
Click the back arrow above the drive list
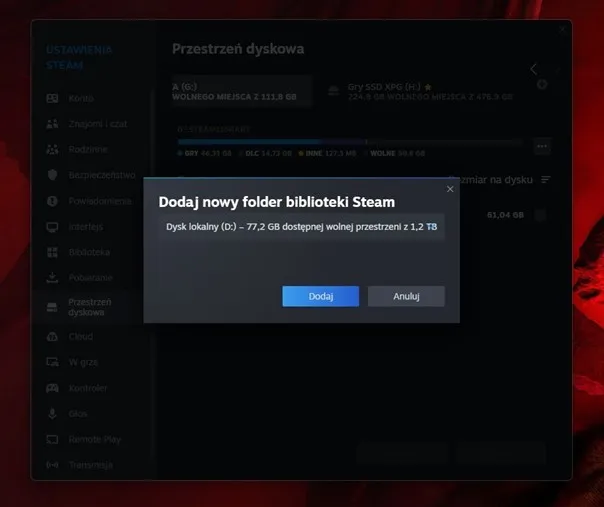pos(534,69)
